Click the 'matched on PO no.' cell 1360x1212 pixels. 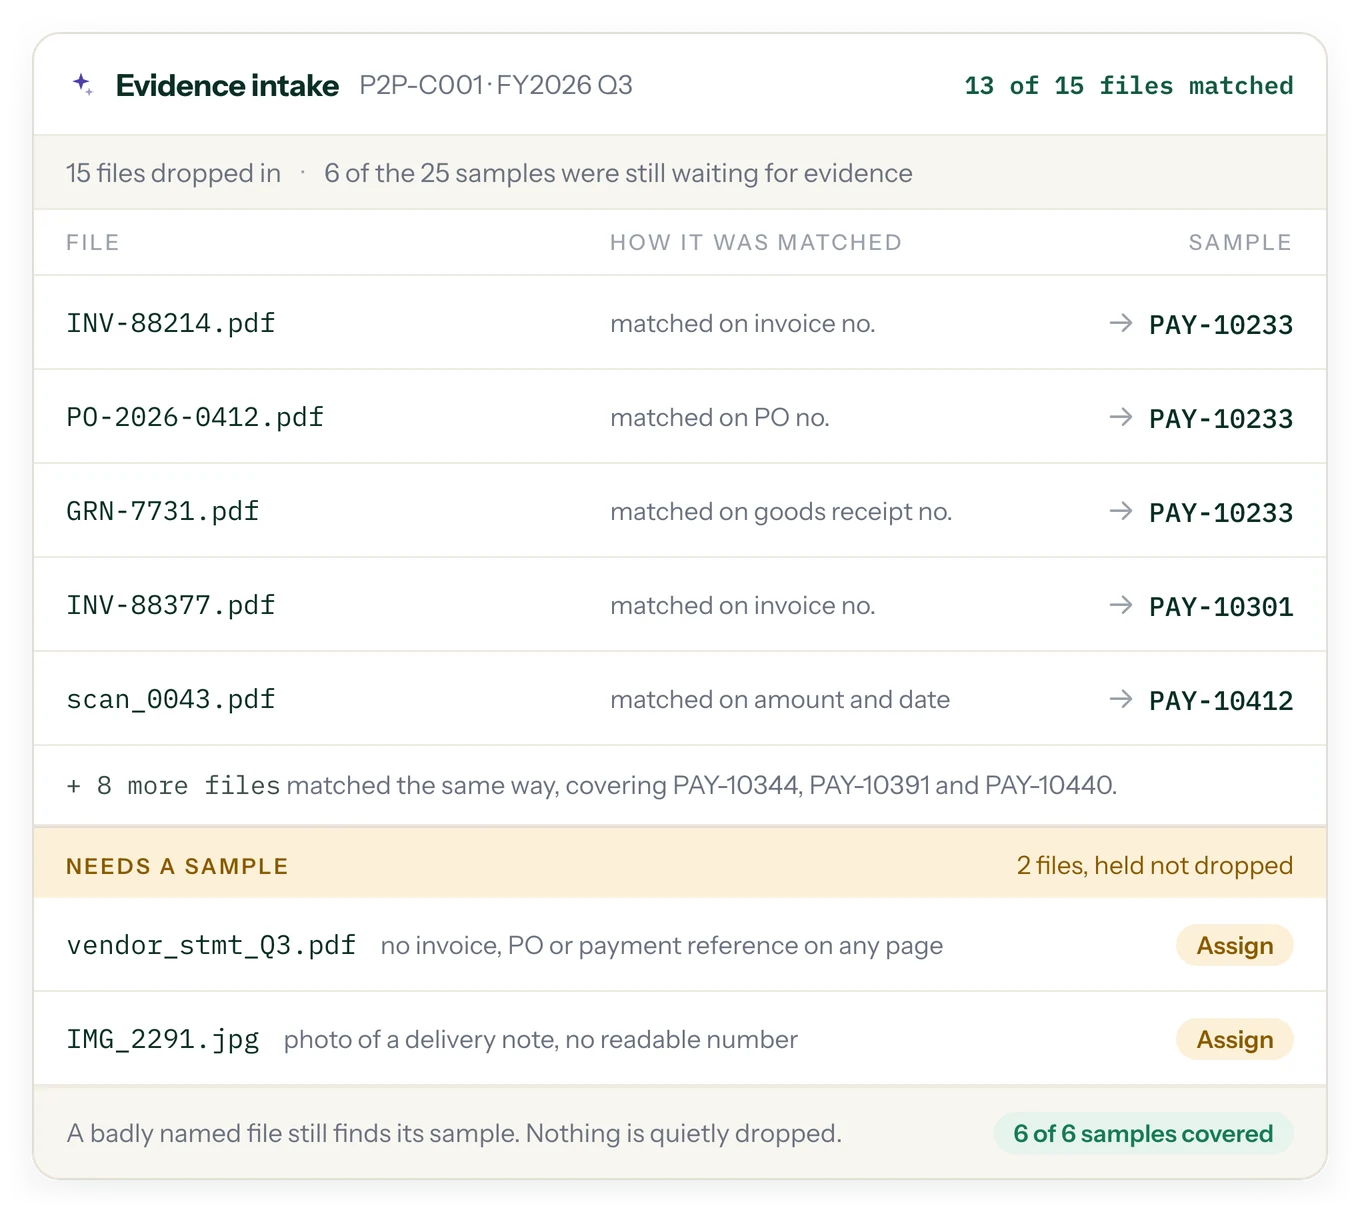point(720,417)
